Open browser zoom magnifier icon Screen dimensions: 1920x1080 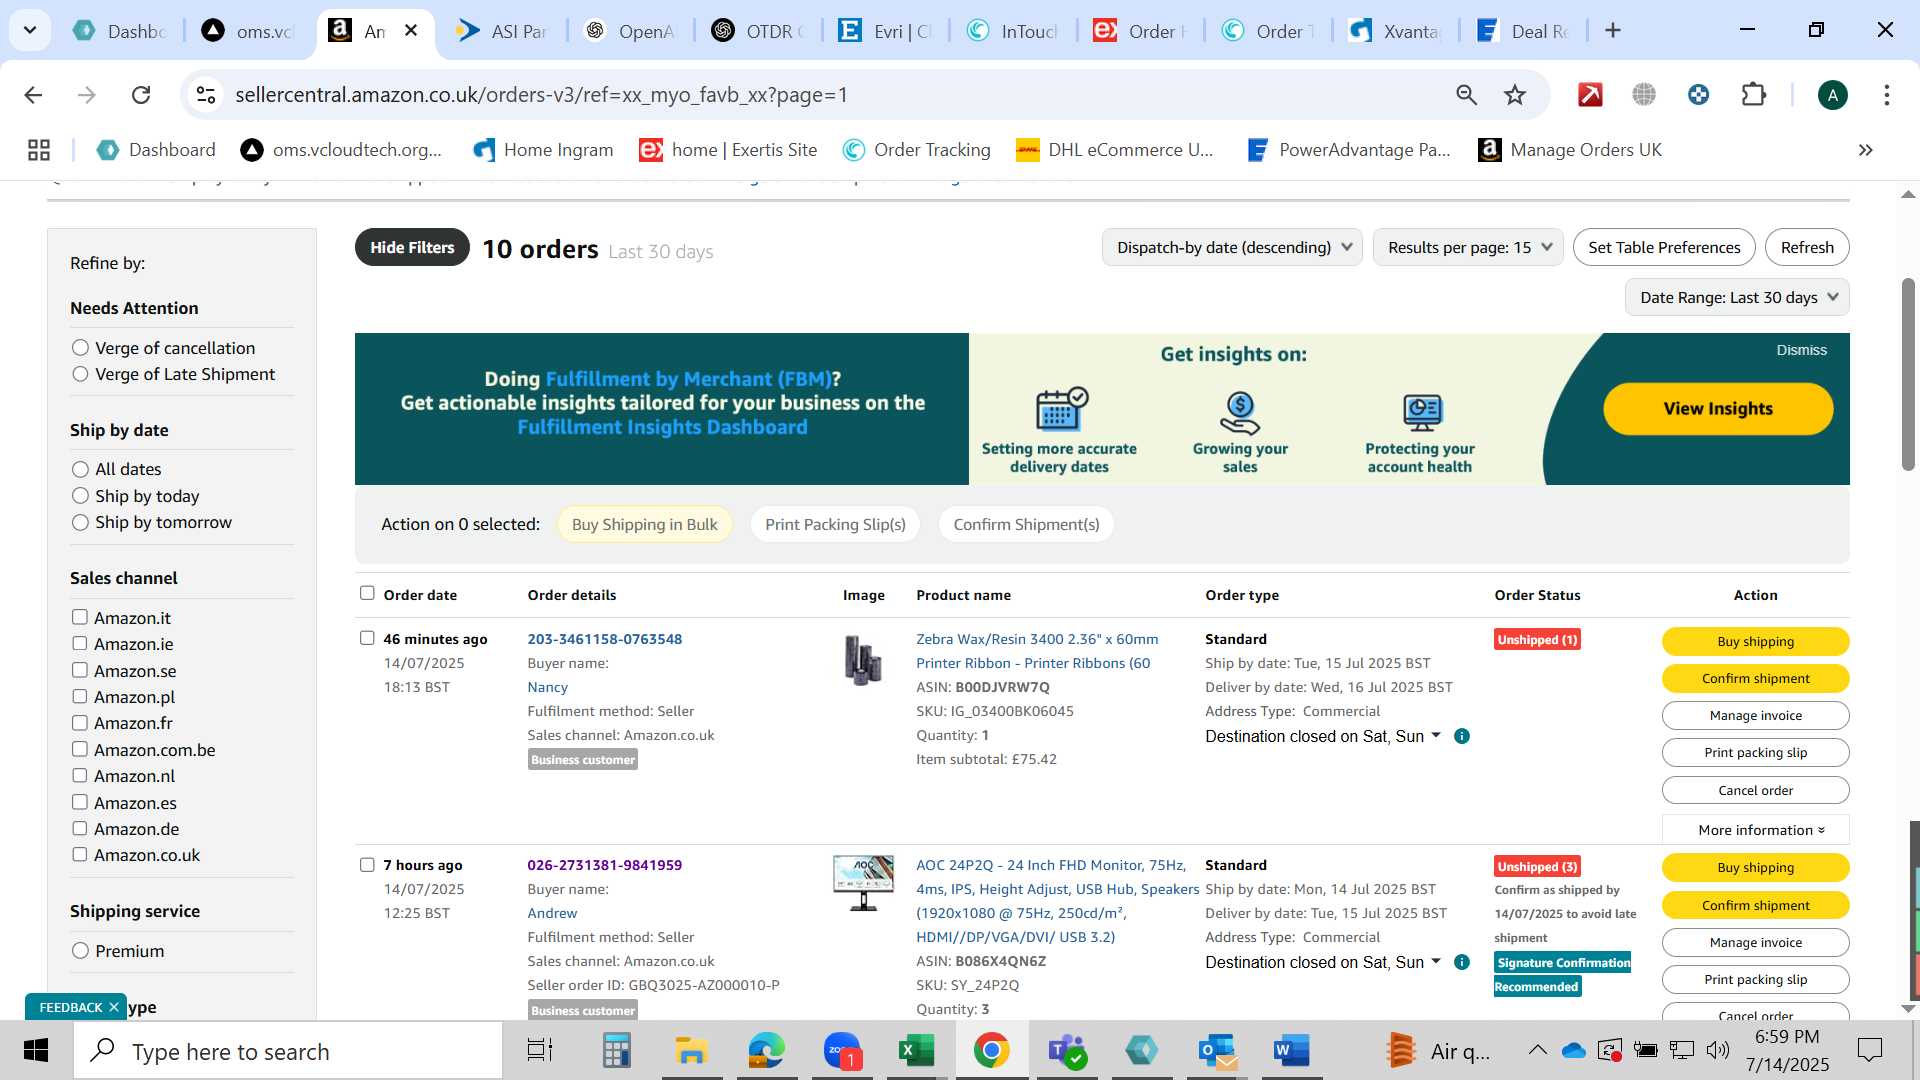click(1466, 95)
